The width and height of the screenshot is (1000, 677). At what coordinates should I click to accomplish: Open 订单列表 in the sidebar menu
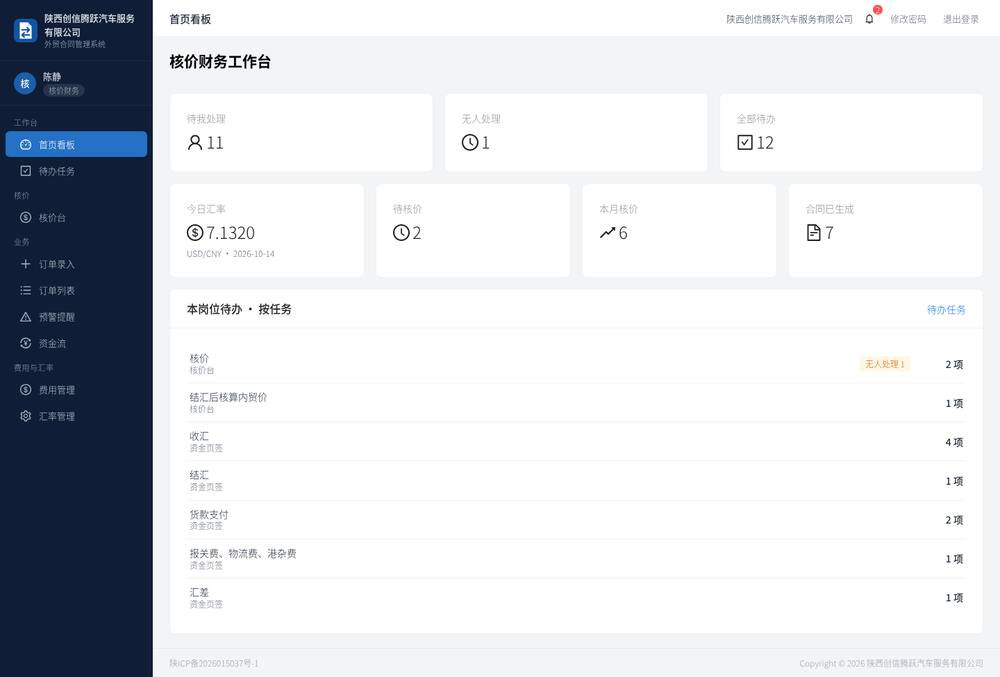pos(77,290)
